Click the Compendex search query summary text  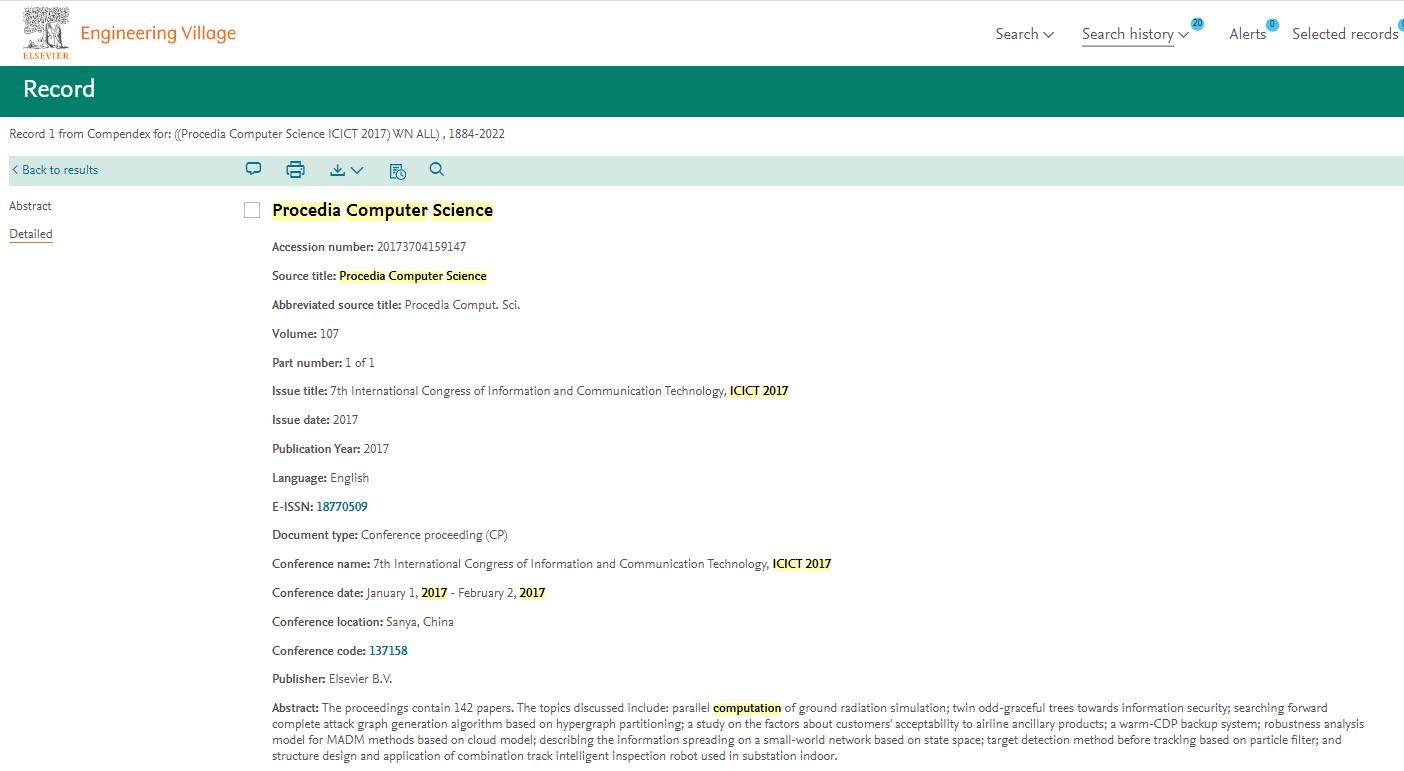257,134
